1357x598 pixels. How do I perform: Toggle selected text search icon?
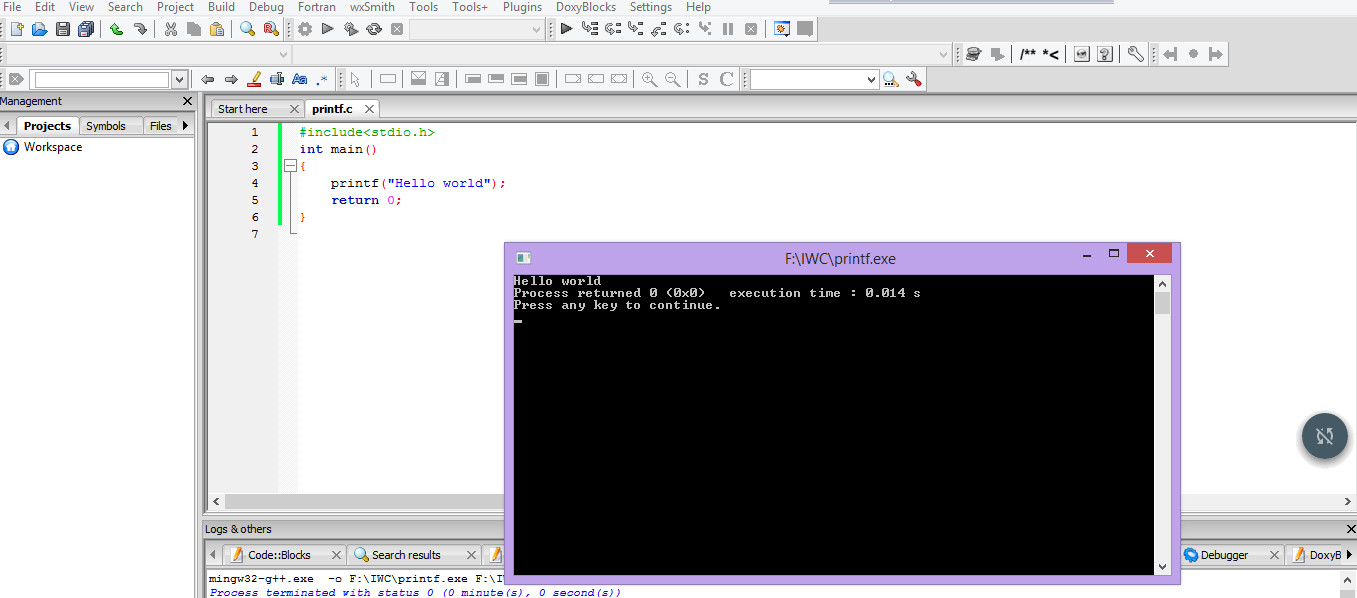point(277,79)
